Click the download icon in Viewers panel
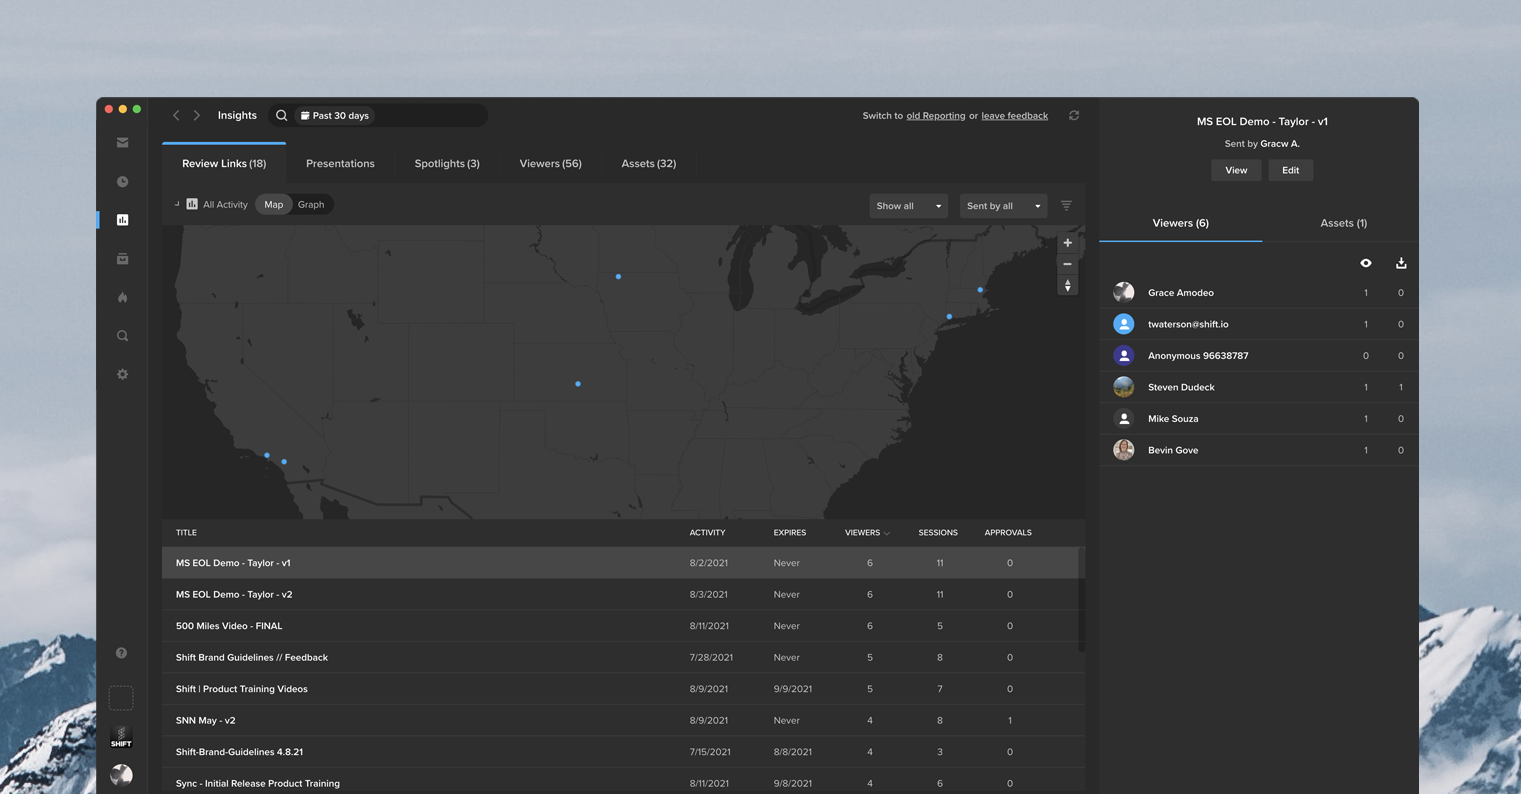1521x794 pixels. (x=1401, y=263)
